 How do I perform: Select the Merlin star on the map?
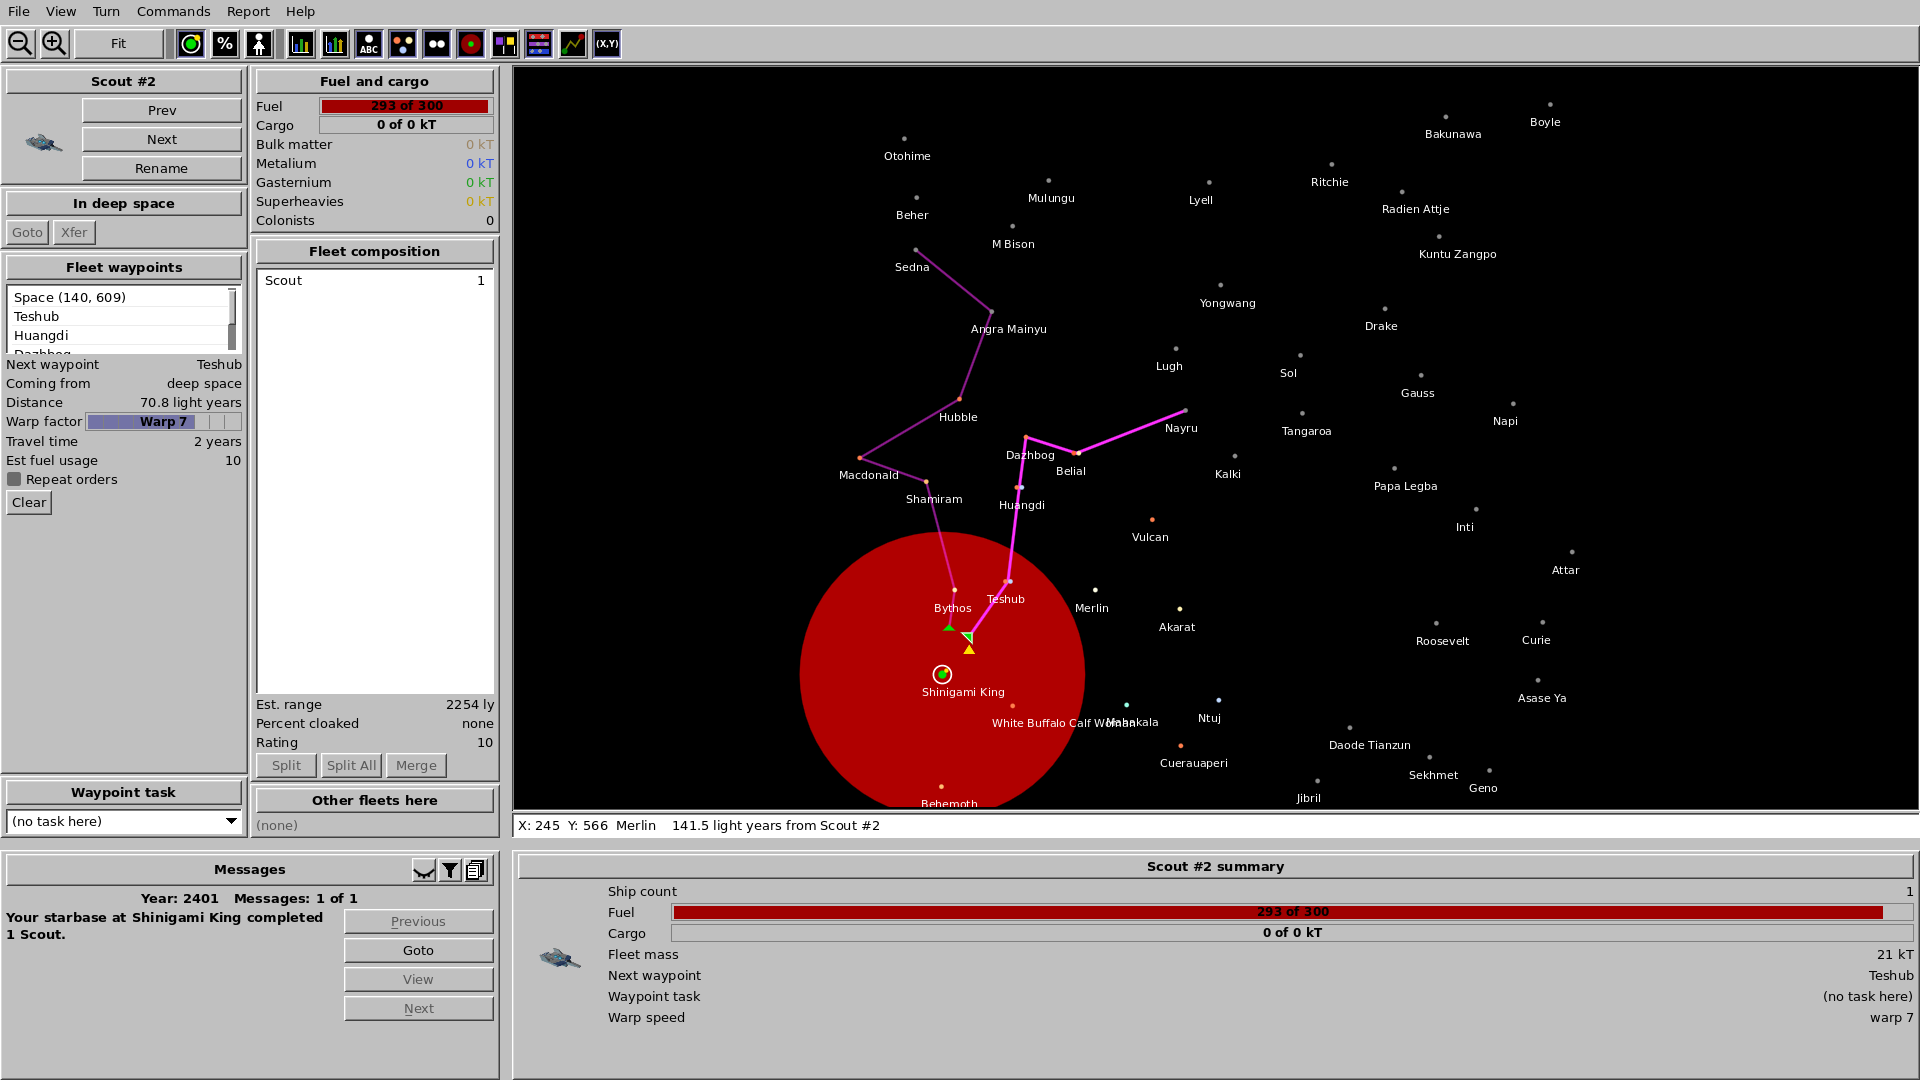click(x=1095, y=590)
